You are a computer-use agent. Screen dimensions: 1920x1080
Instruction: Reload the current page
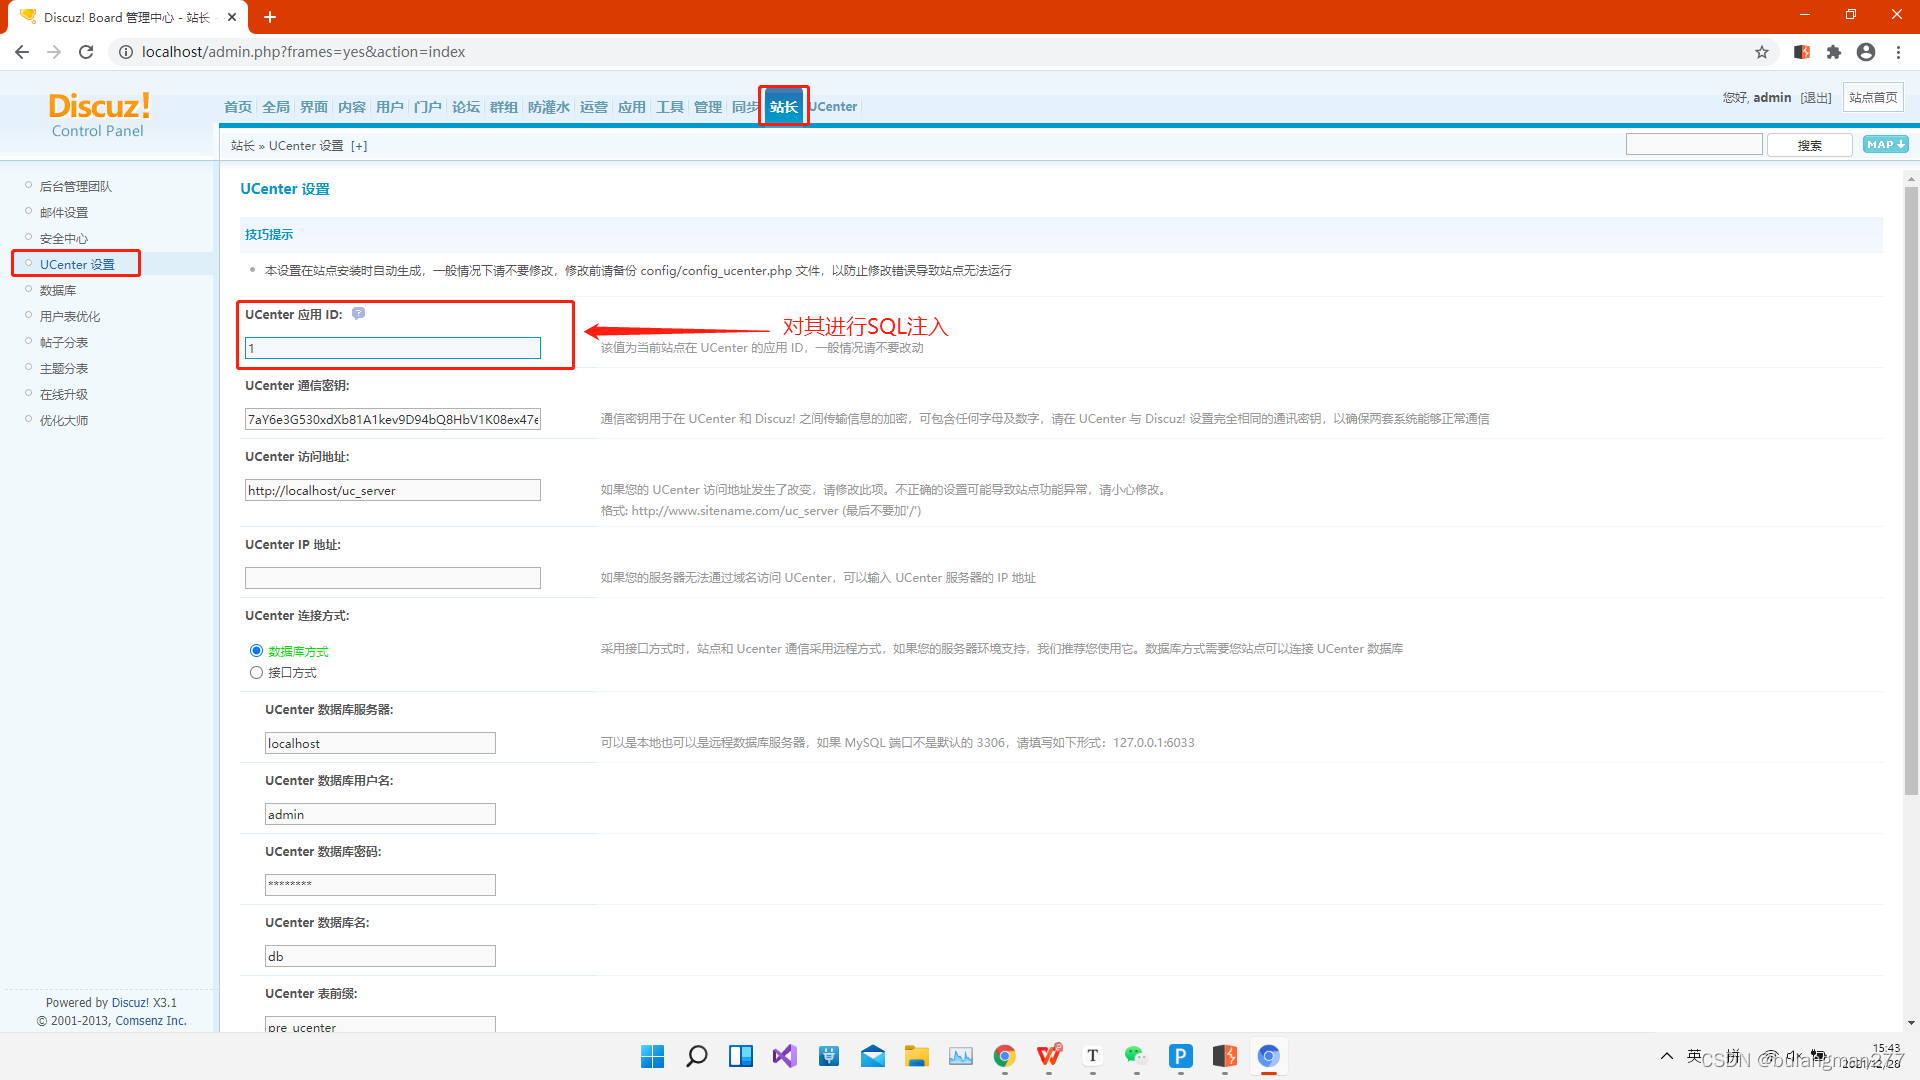(86, 52)
